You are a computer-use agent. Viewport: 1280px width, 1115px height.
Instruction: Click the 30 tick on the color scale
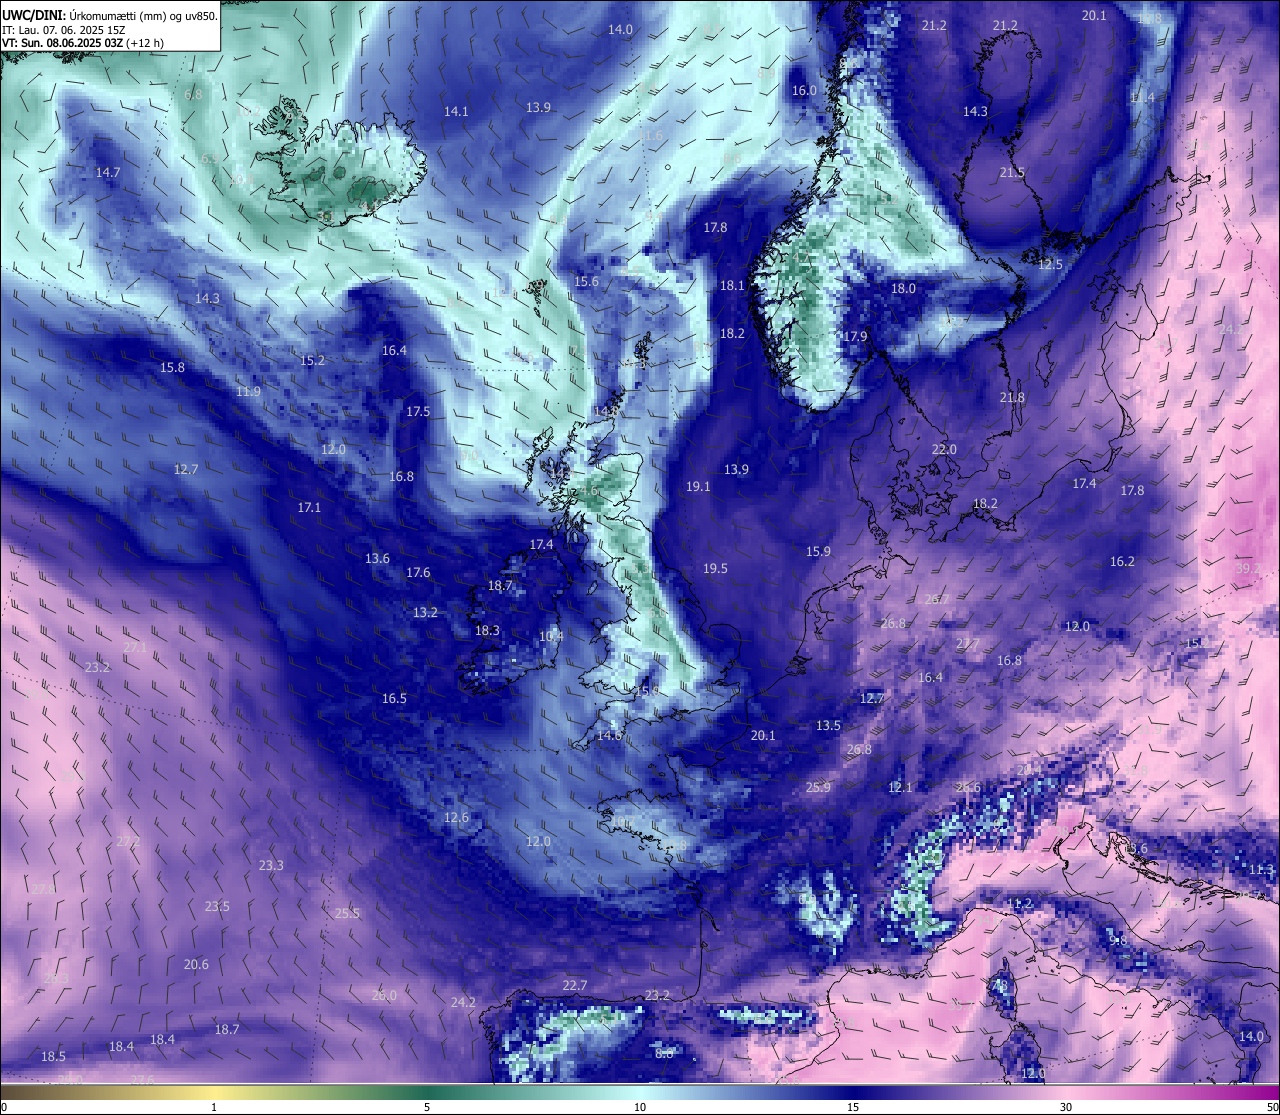click(x=1066, y=1107)
